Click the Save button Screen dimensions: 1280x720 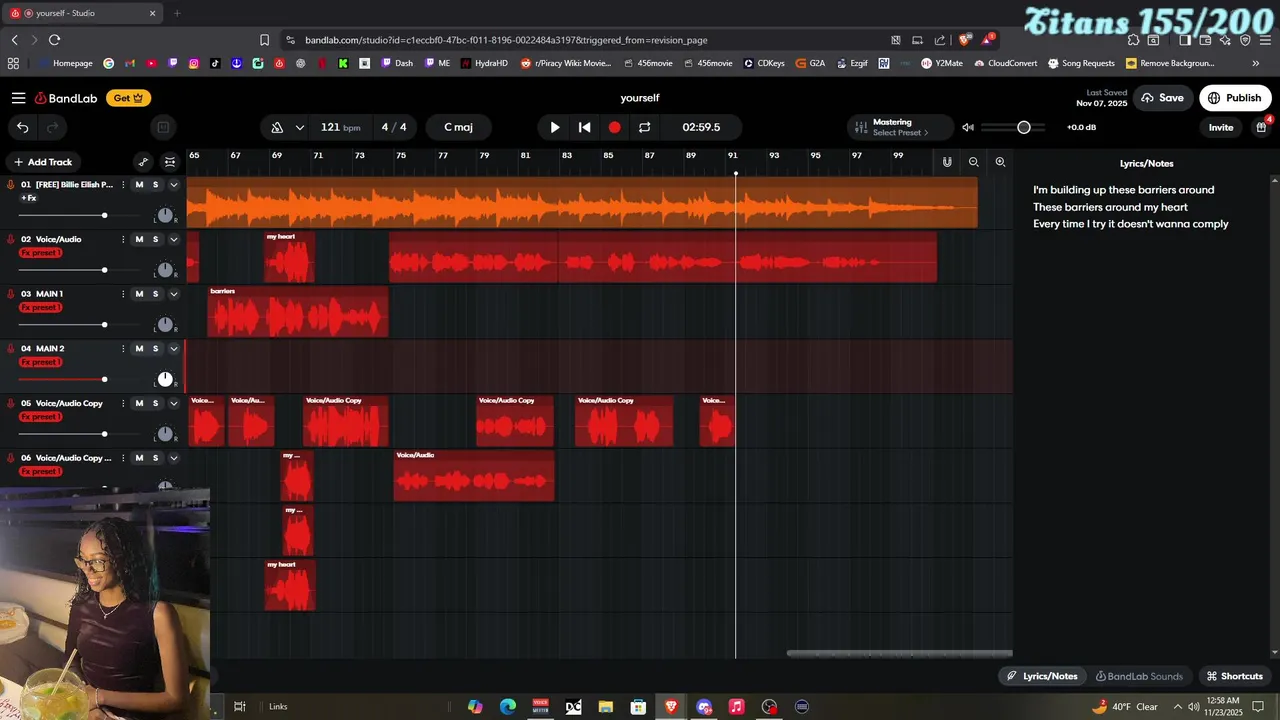point(1162,98)
